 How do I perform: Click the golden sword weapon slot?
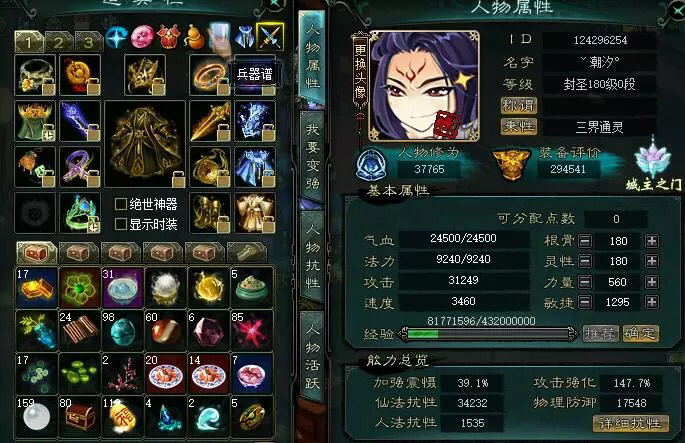[210, 122]
